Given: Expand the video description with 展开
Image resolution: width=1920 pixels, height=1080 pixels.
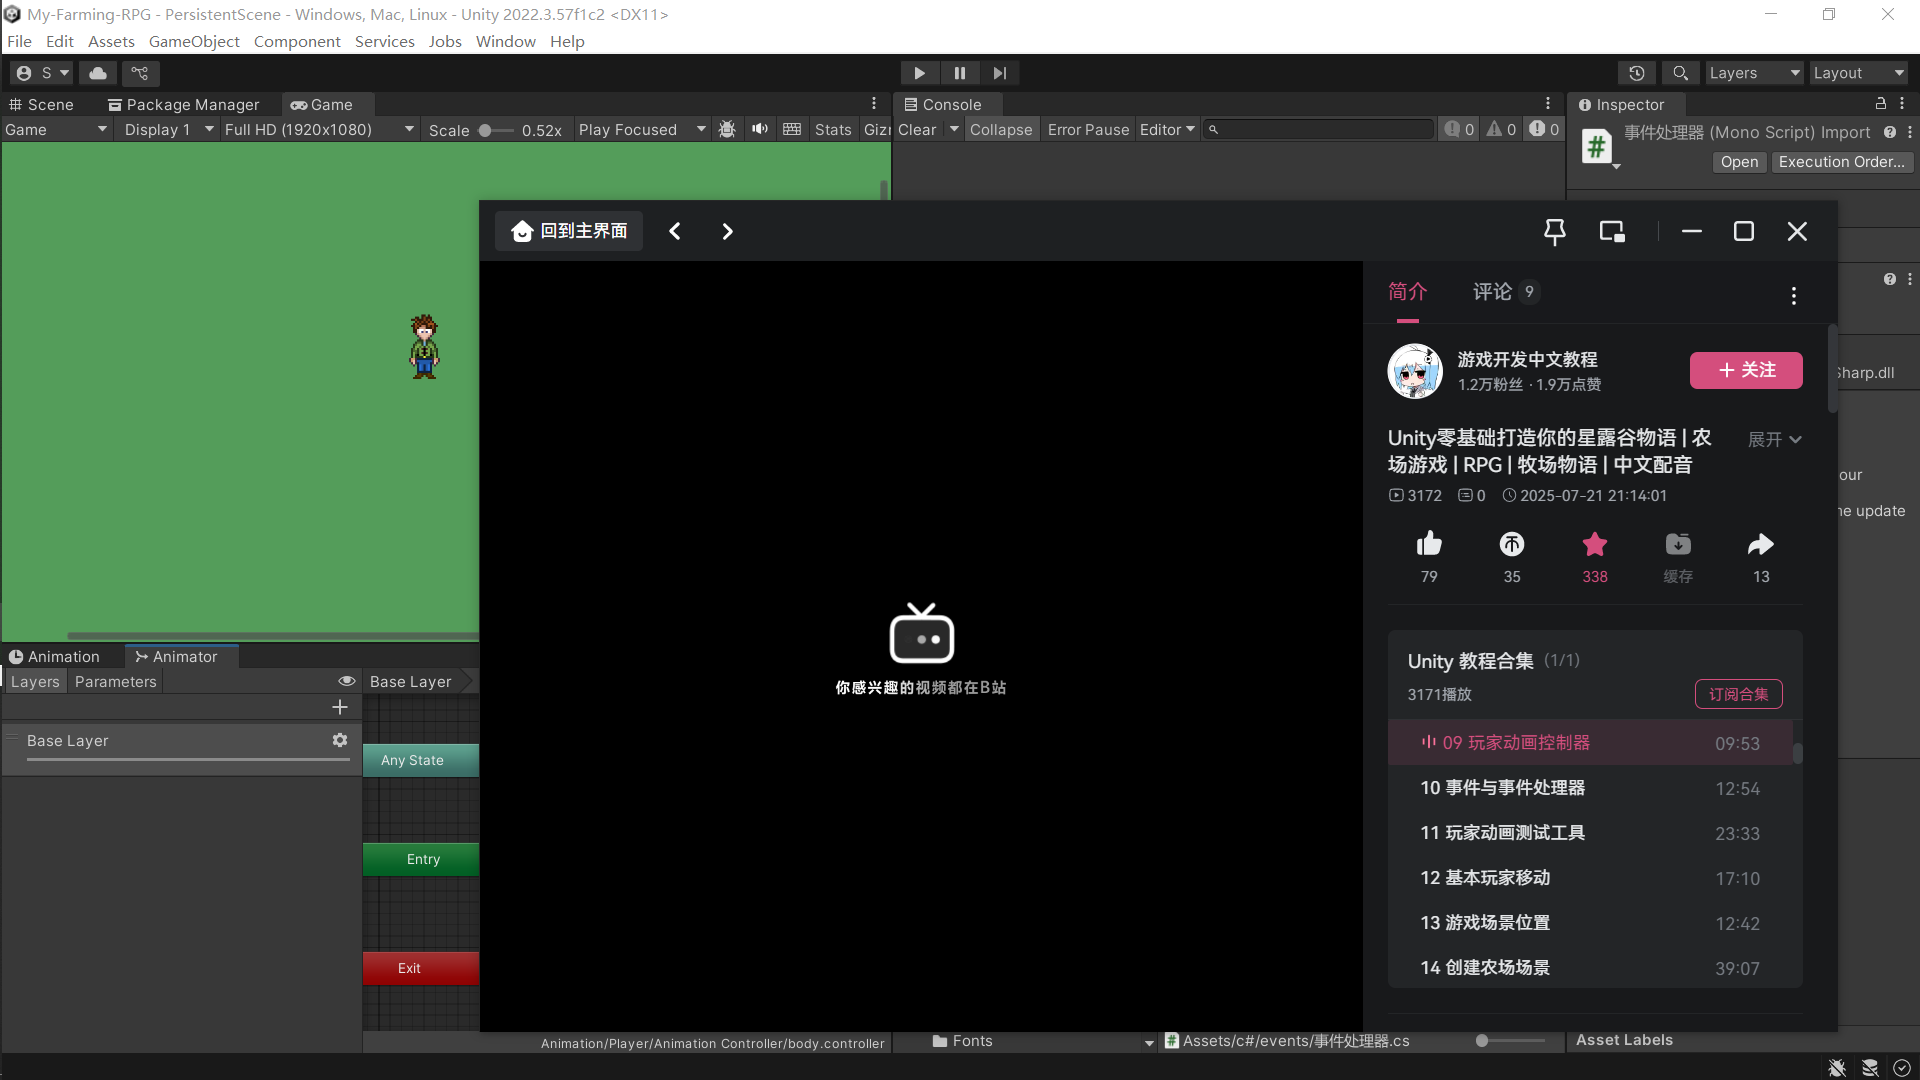Looking at the screenshot, I should (1774, 440).
